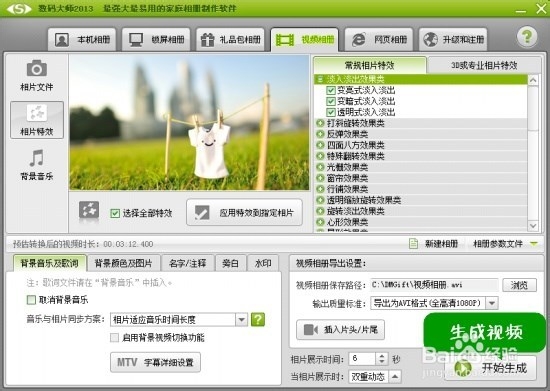The image size is (550, 391).
Task: Toggle the 选择全部特效 checkbox
Action: 115,213
